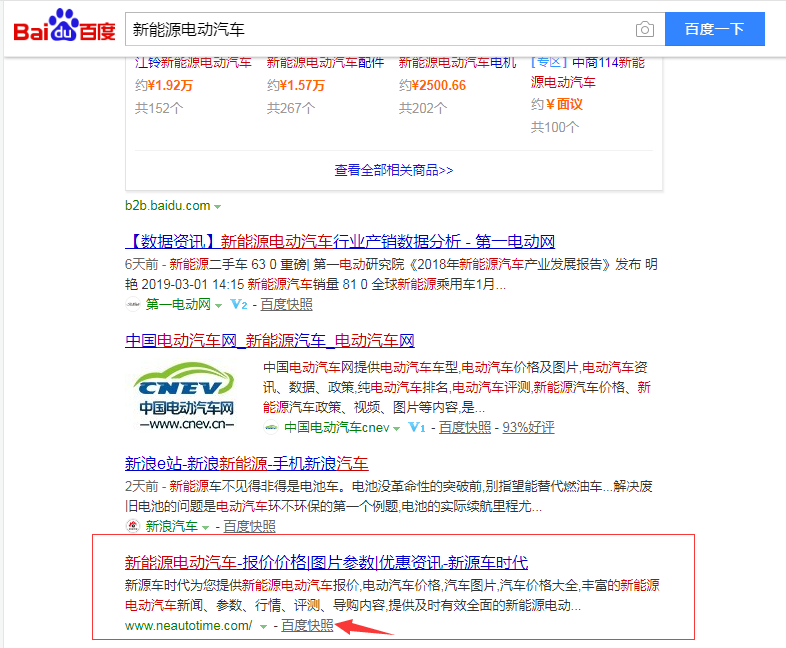Open 【数据资讯】新能源电动汽车行业产销数据分析 result

click(340, 242)
